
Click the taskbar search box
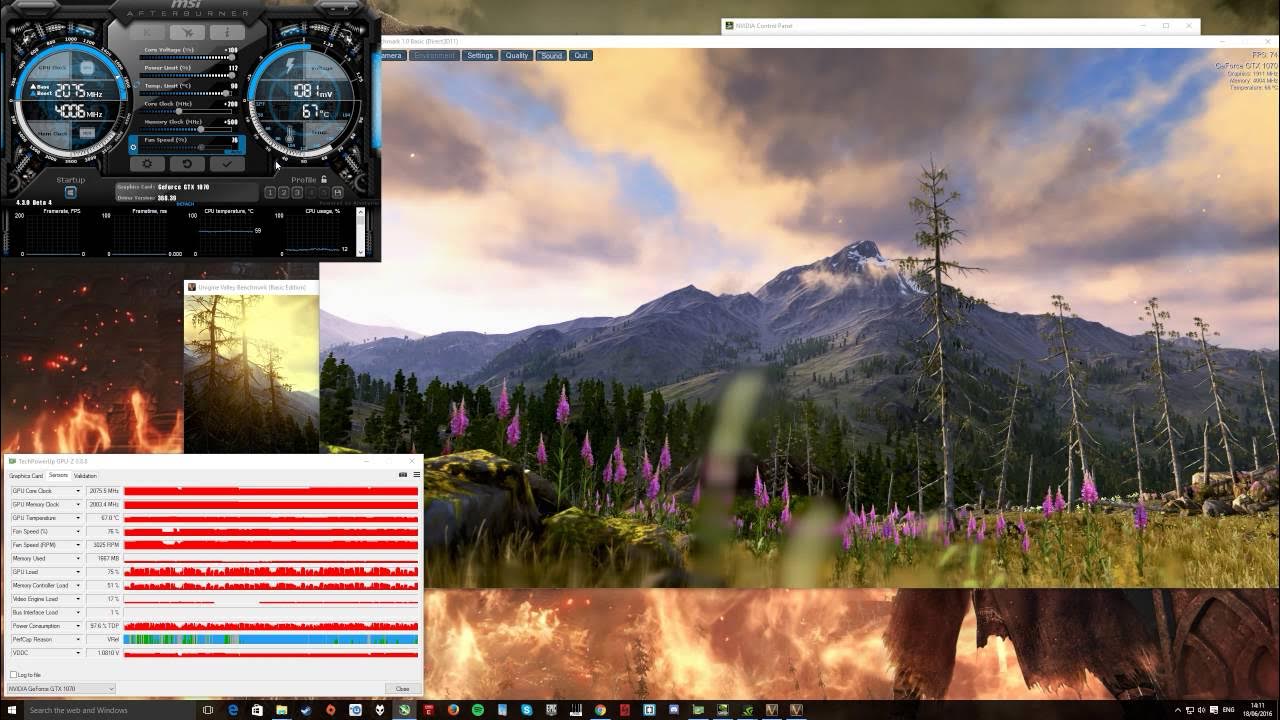click(110, 710)
